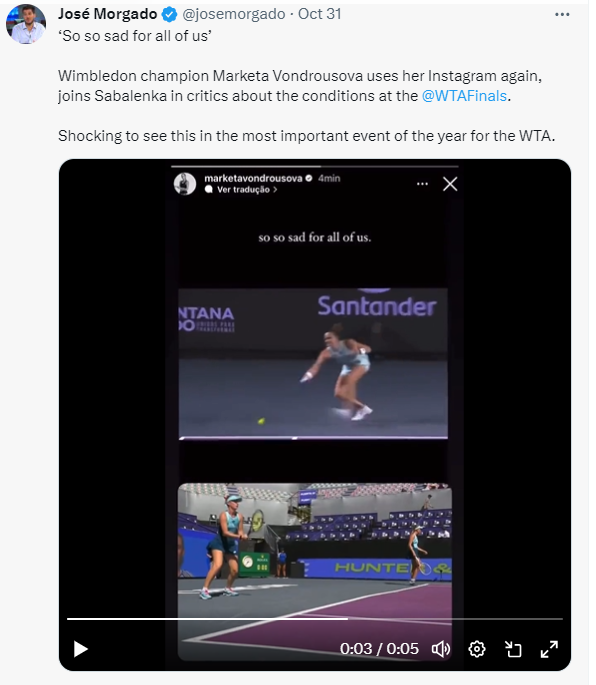Open the Oct 31 tweet timestamp
Screen dimensions: 596x685
coord(319,14)
